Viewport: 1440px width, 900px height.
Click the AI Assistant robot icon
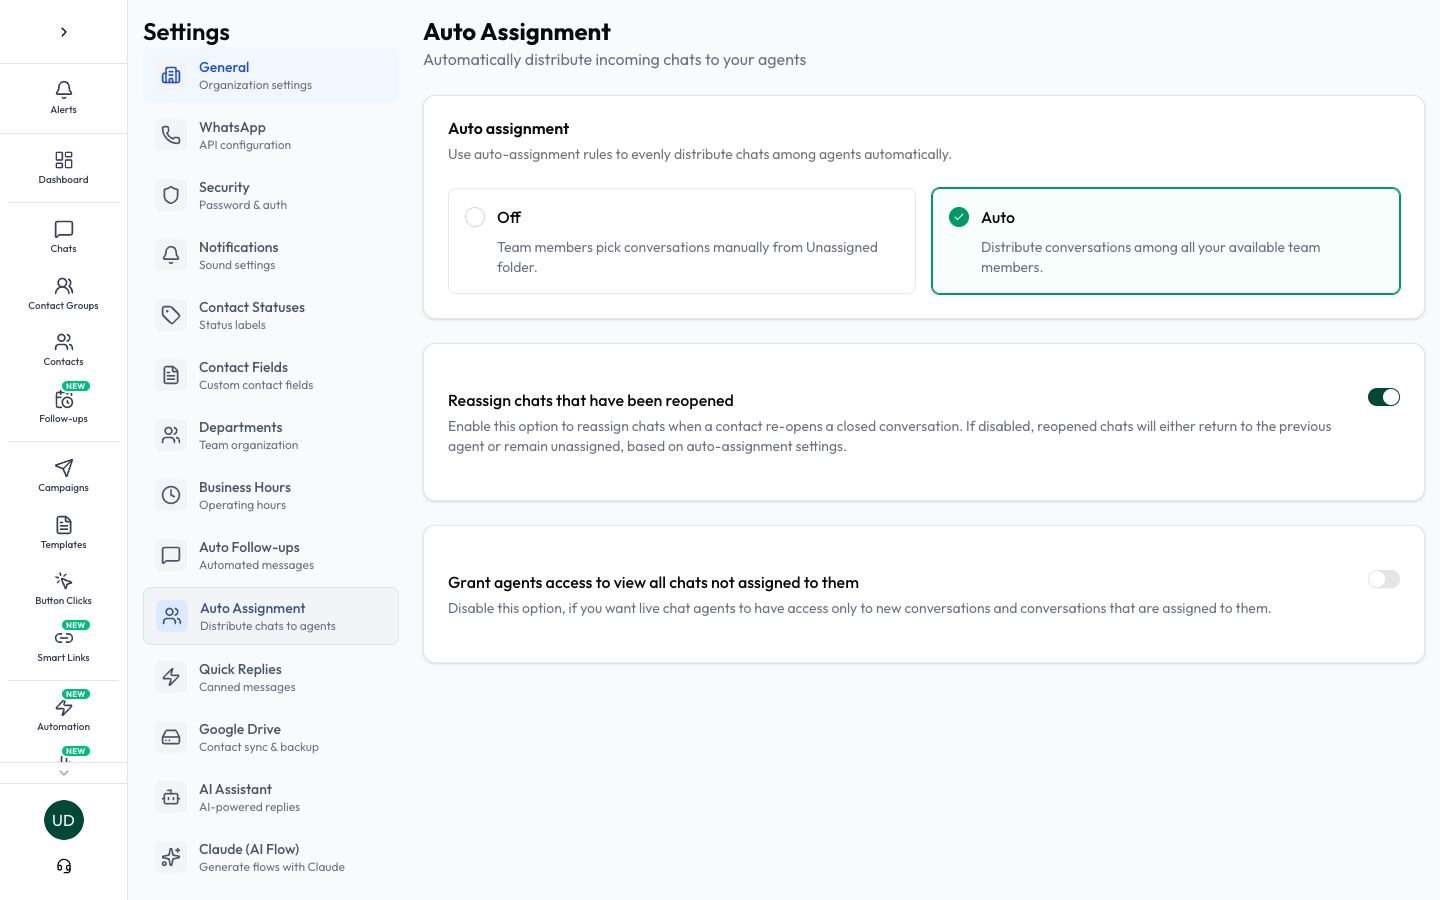pyautogui.click(x=171, y=797)
